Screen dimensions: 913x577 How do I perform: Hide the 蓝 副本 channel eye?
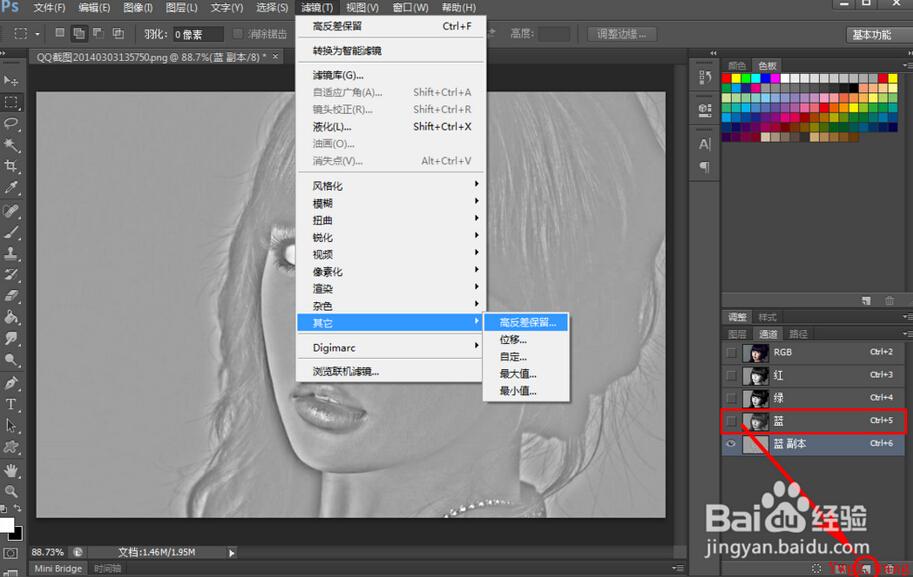pos(732,444)
